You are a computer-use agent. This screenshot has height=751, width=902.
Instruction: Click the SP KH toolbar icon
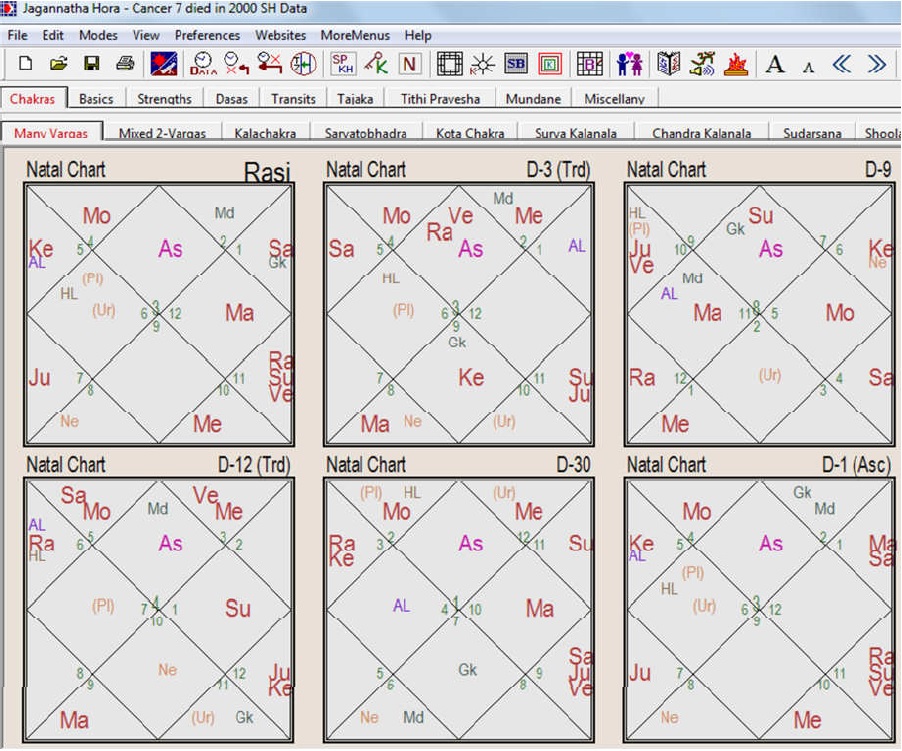(x=343, y=64)
